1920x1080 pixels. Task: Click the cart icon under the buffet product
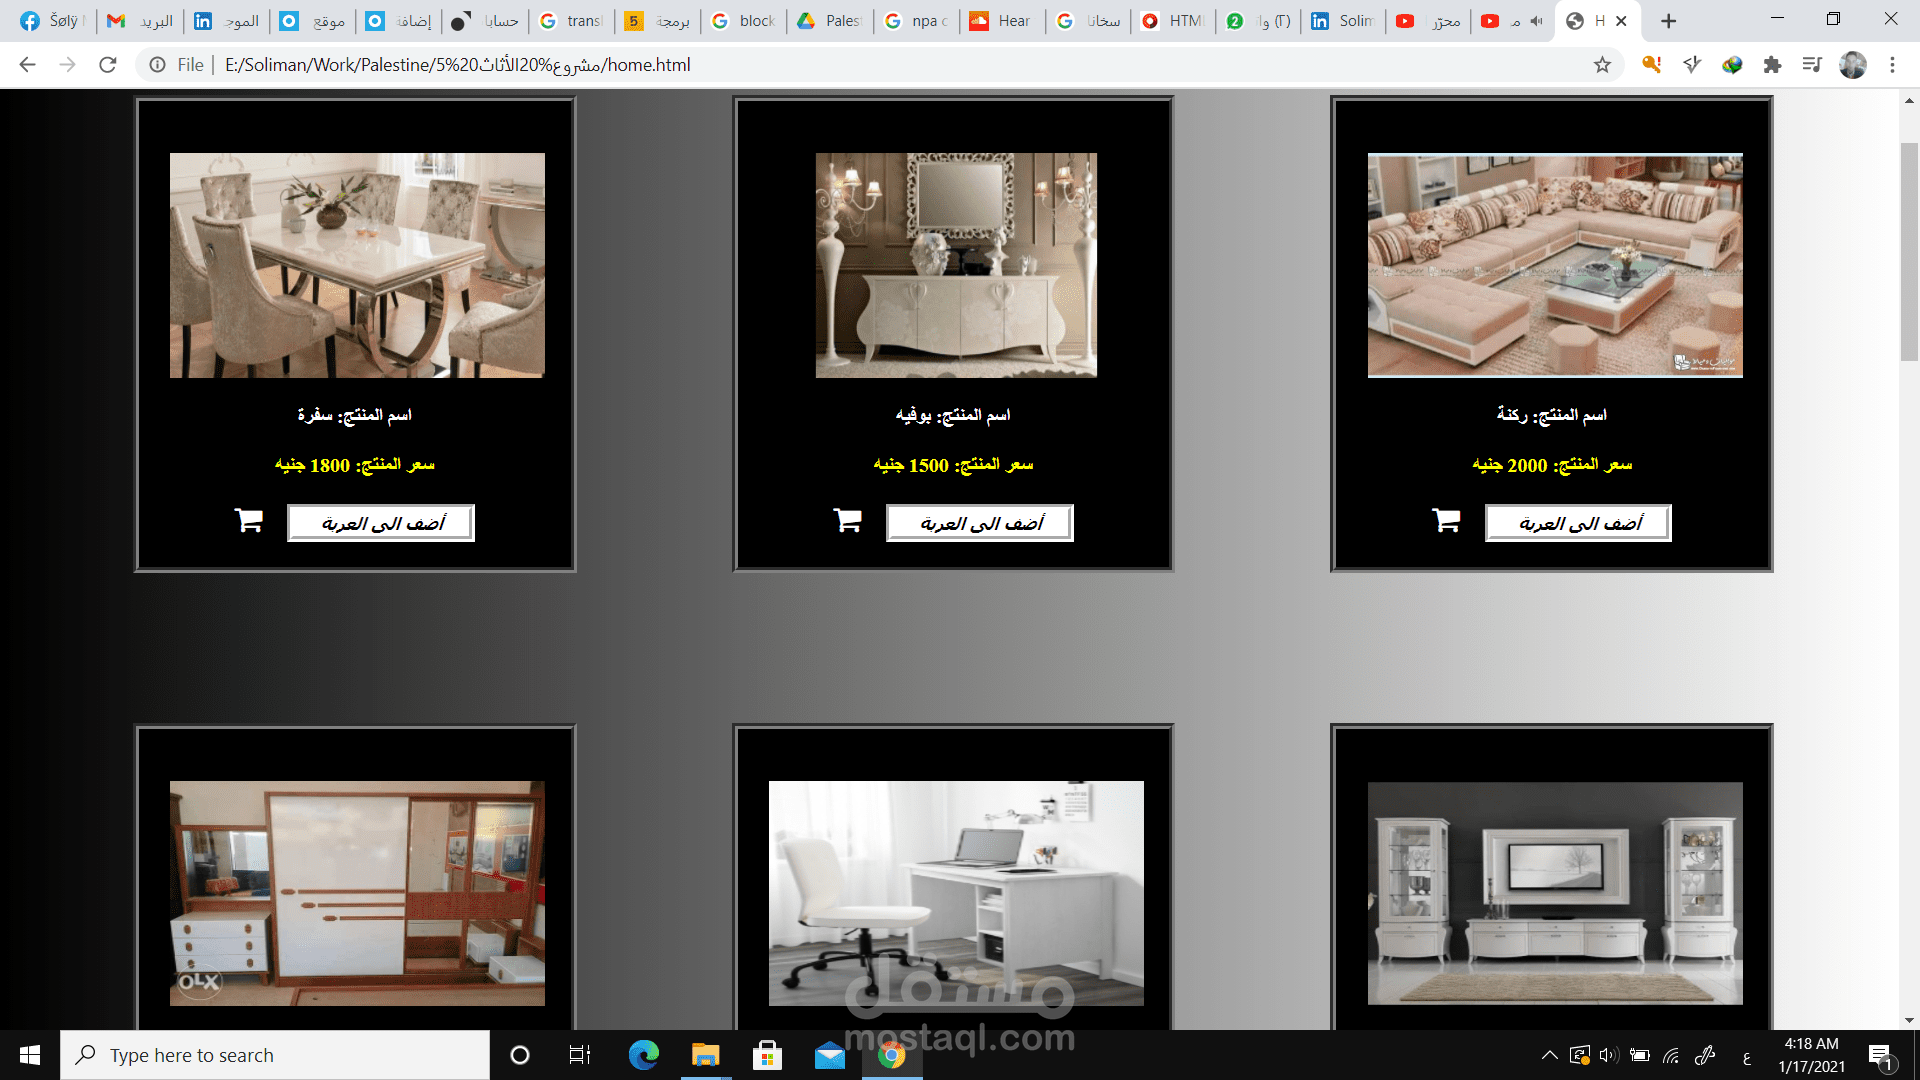coord(847,521)
